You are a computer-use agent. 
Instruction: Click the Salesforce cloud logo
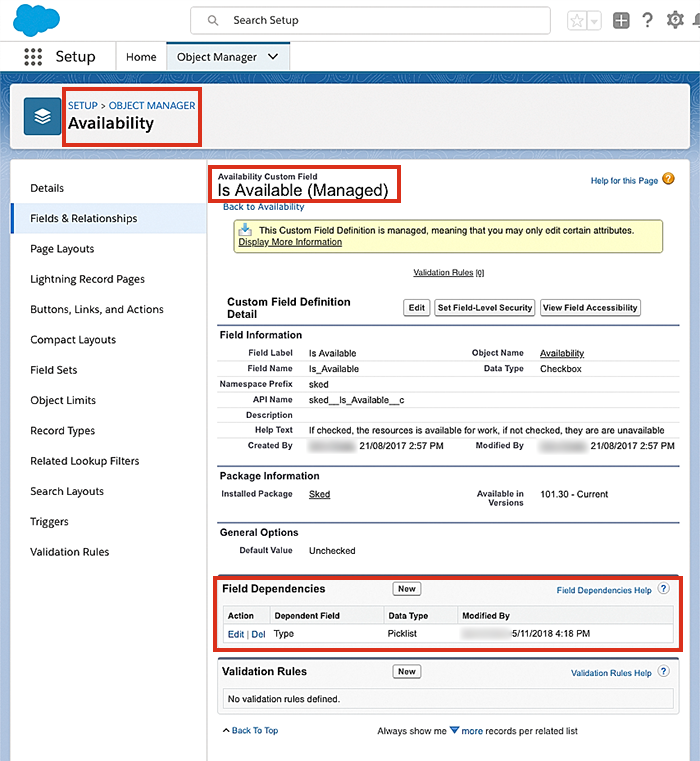(x=36, y=20)
